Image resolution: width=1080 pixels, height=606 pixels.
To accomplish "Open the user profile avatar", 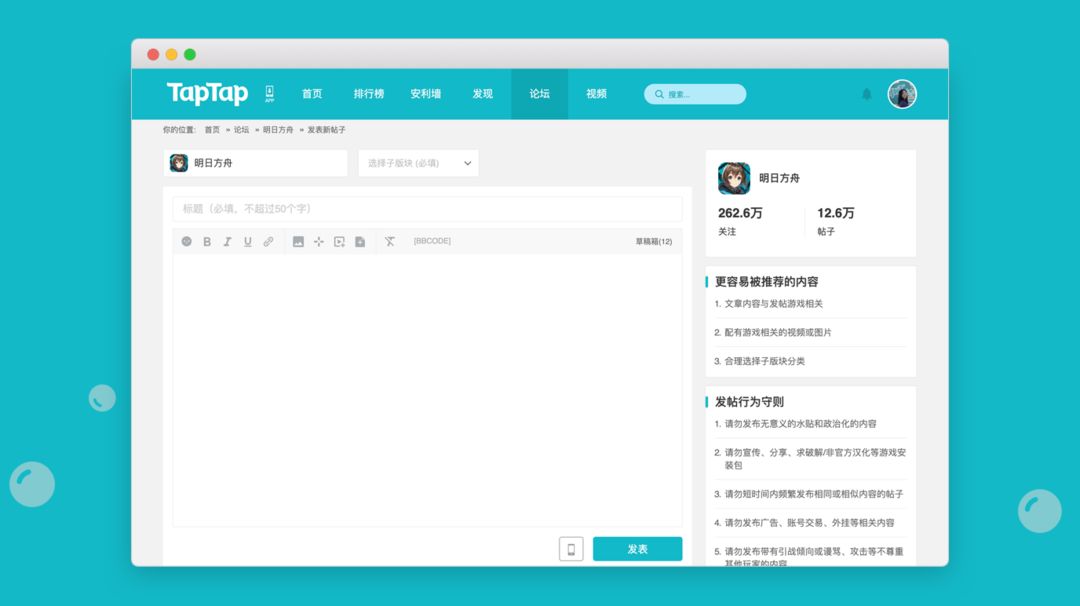I will [902, 94].
